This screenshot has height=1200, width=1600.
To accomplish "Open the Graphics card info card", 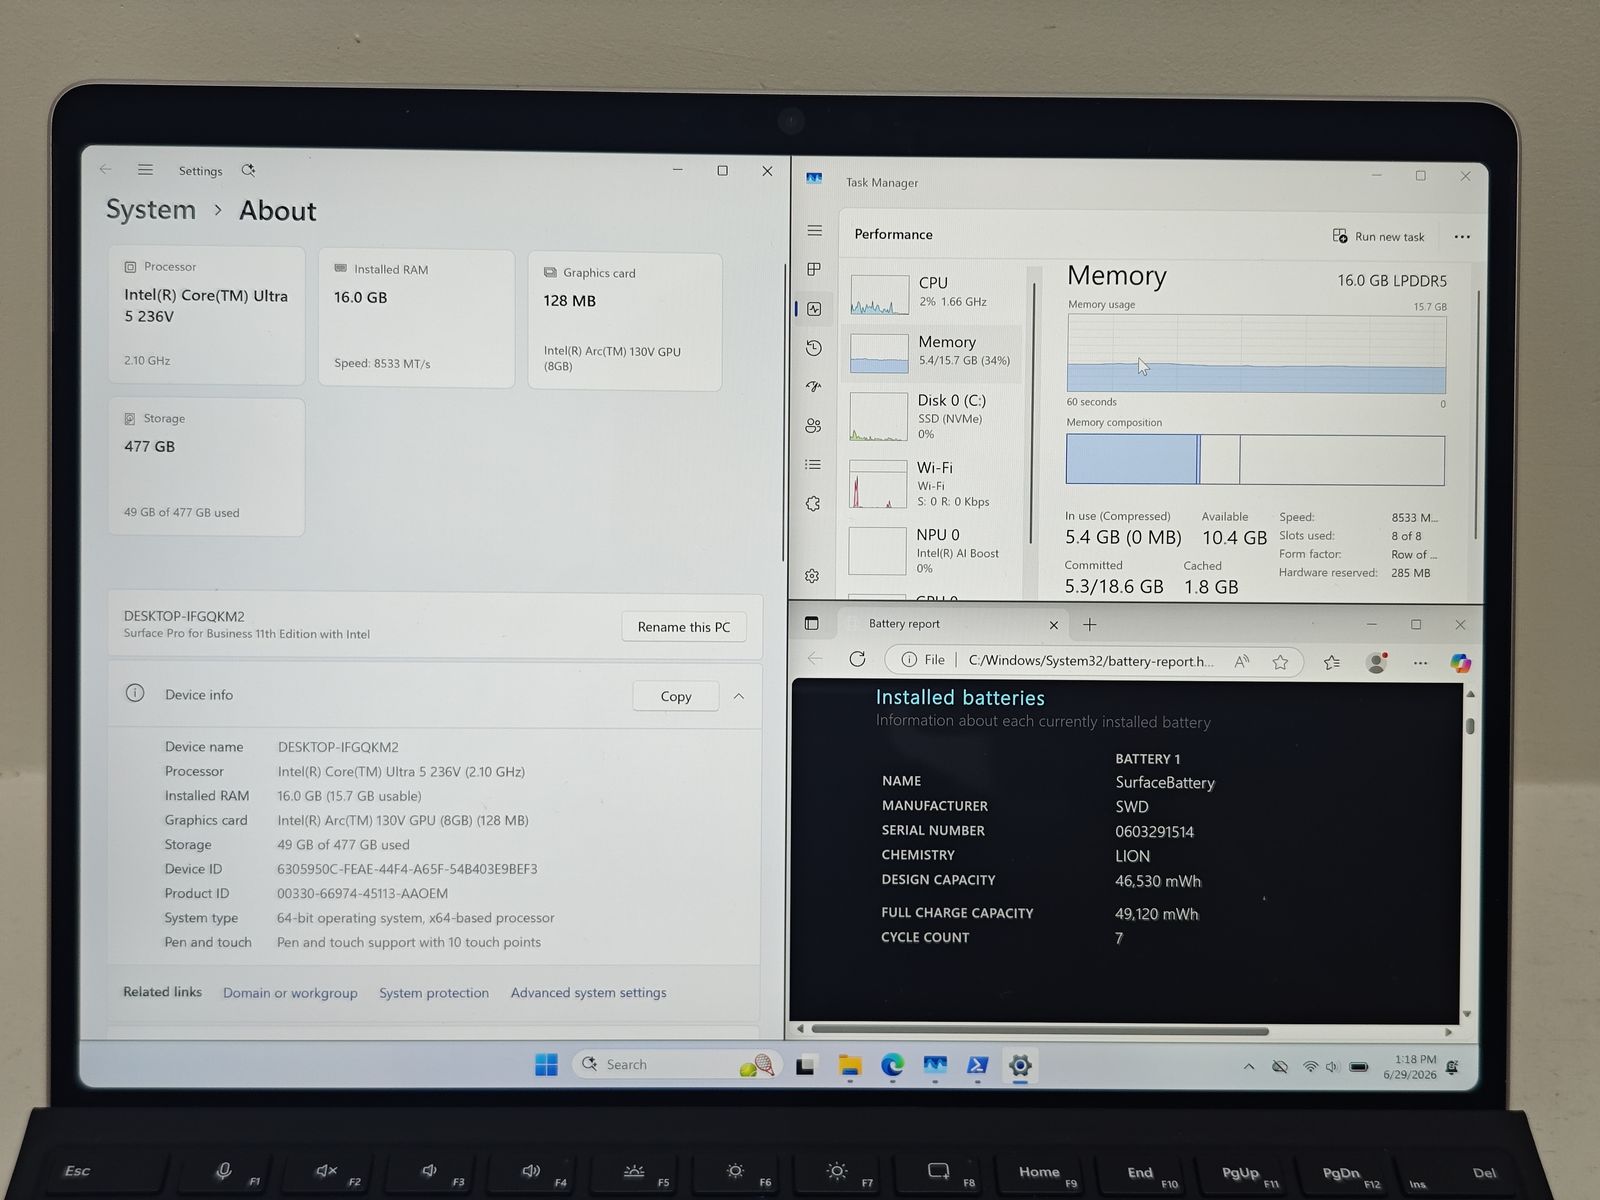I will coord(625,322).
